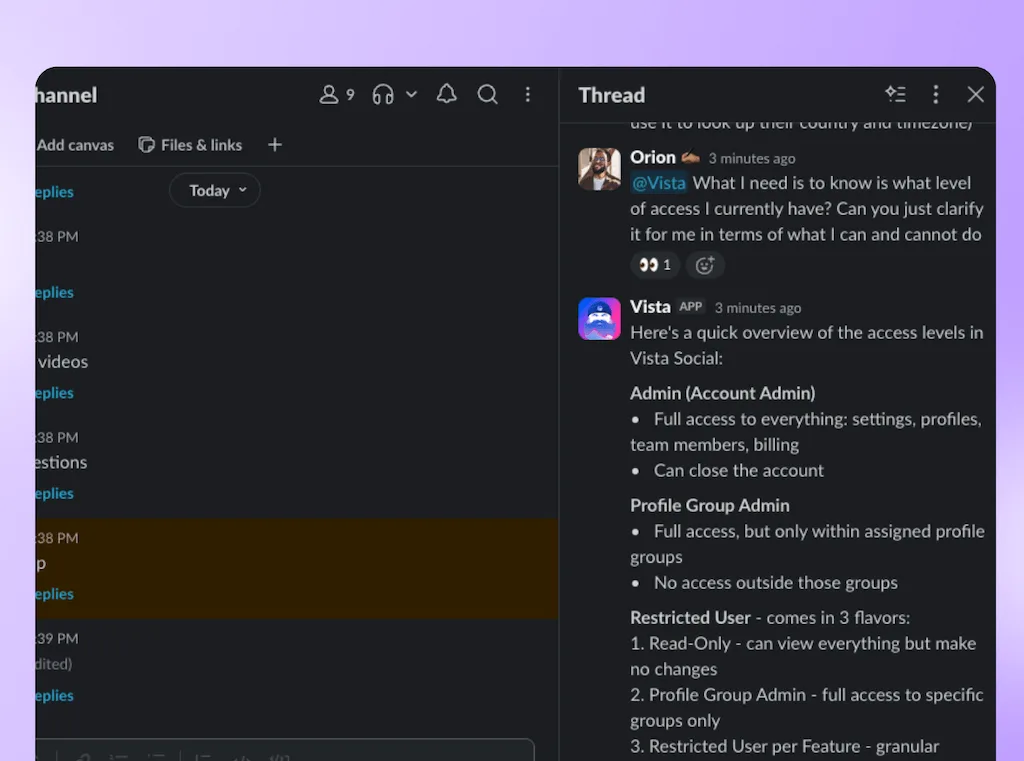1024x761 pixels.
Task: Select the highlighted message in the channel
Action: (x=297, y=568)
